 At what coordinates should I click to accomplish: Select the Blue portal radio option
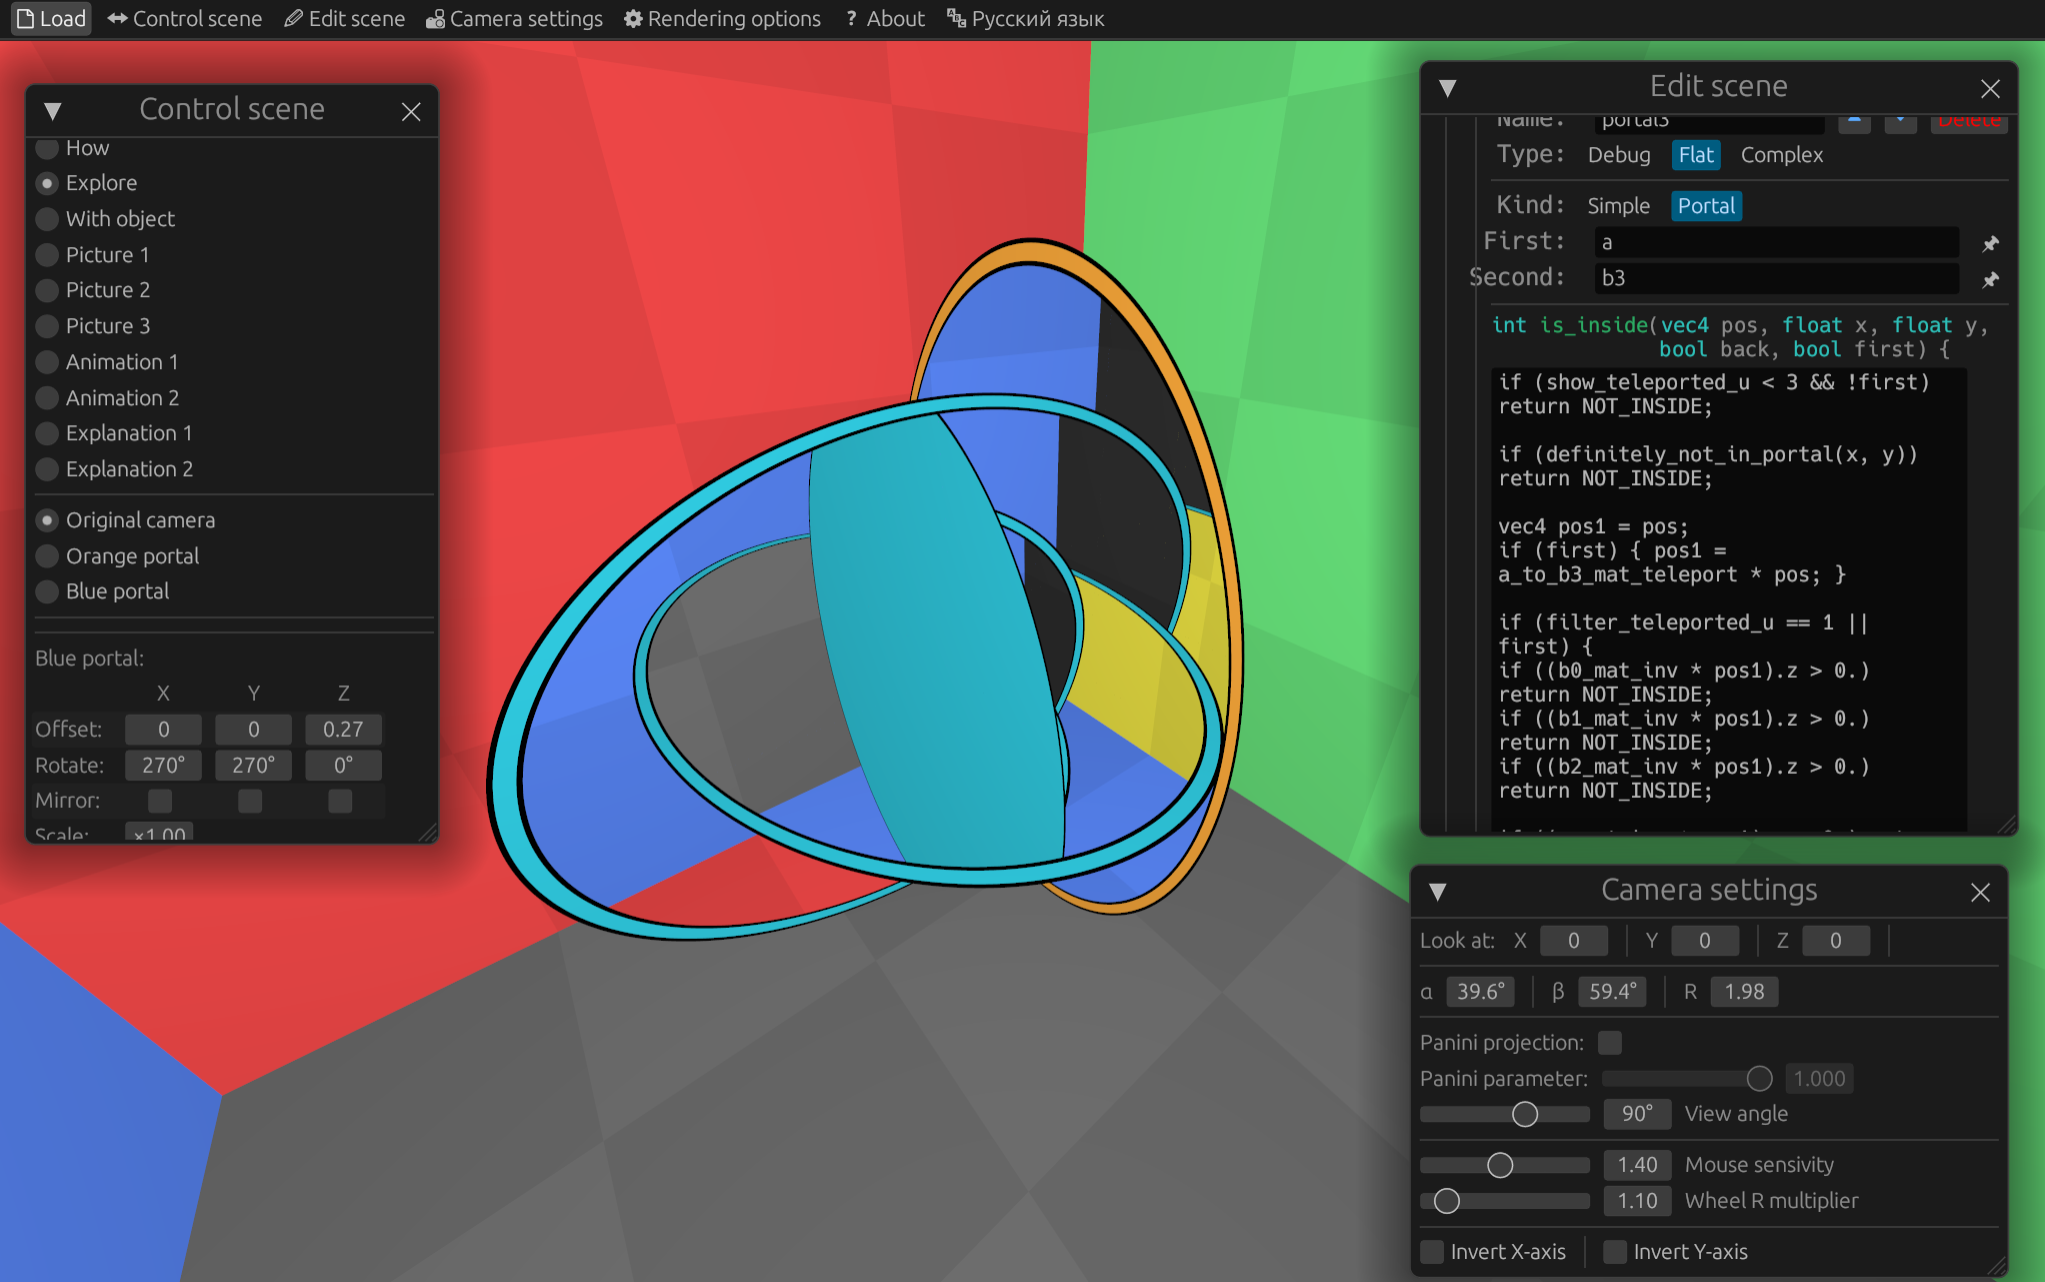[x=47, y=591]
